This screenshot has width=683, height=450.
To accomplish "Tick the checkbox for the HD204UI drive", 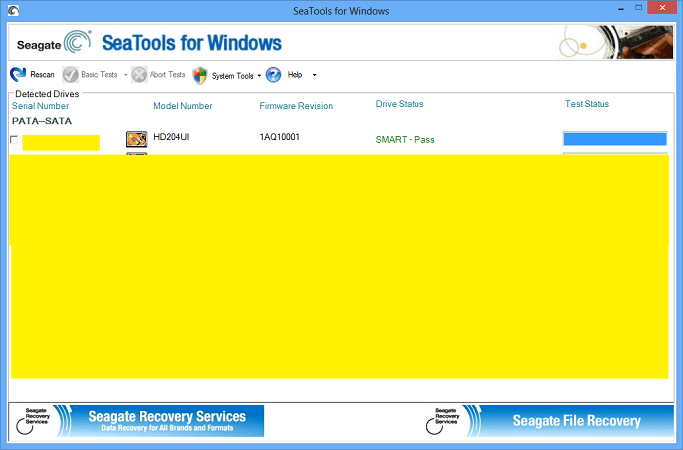I will click(x=14, y=139).
